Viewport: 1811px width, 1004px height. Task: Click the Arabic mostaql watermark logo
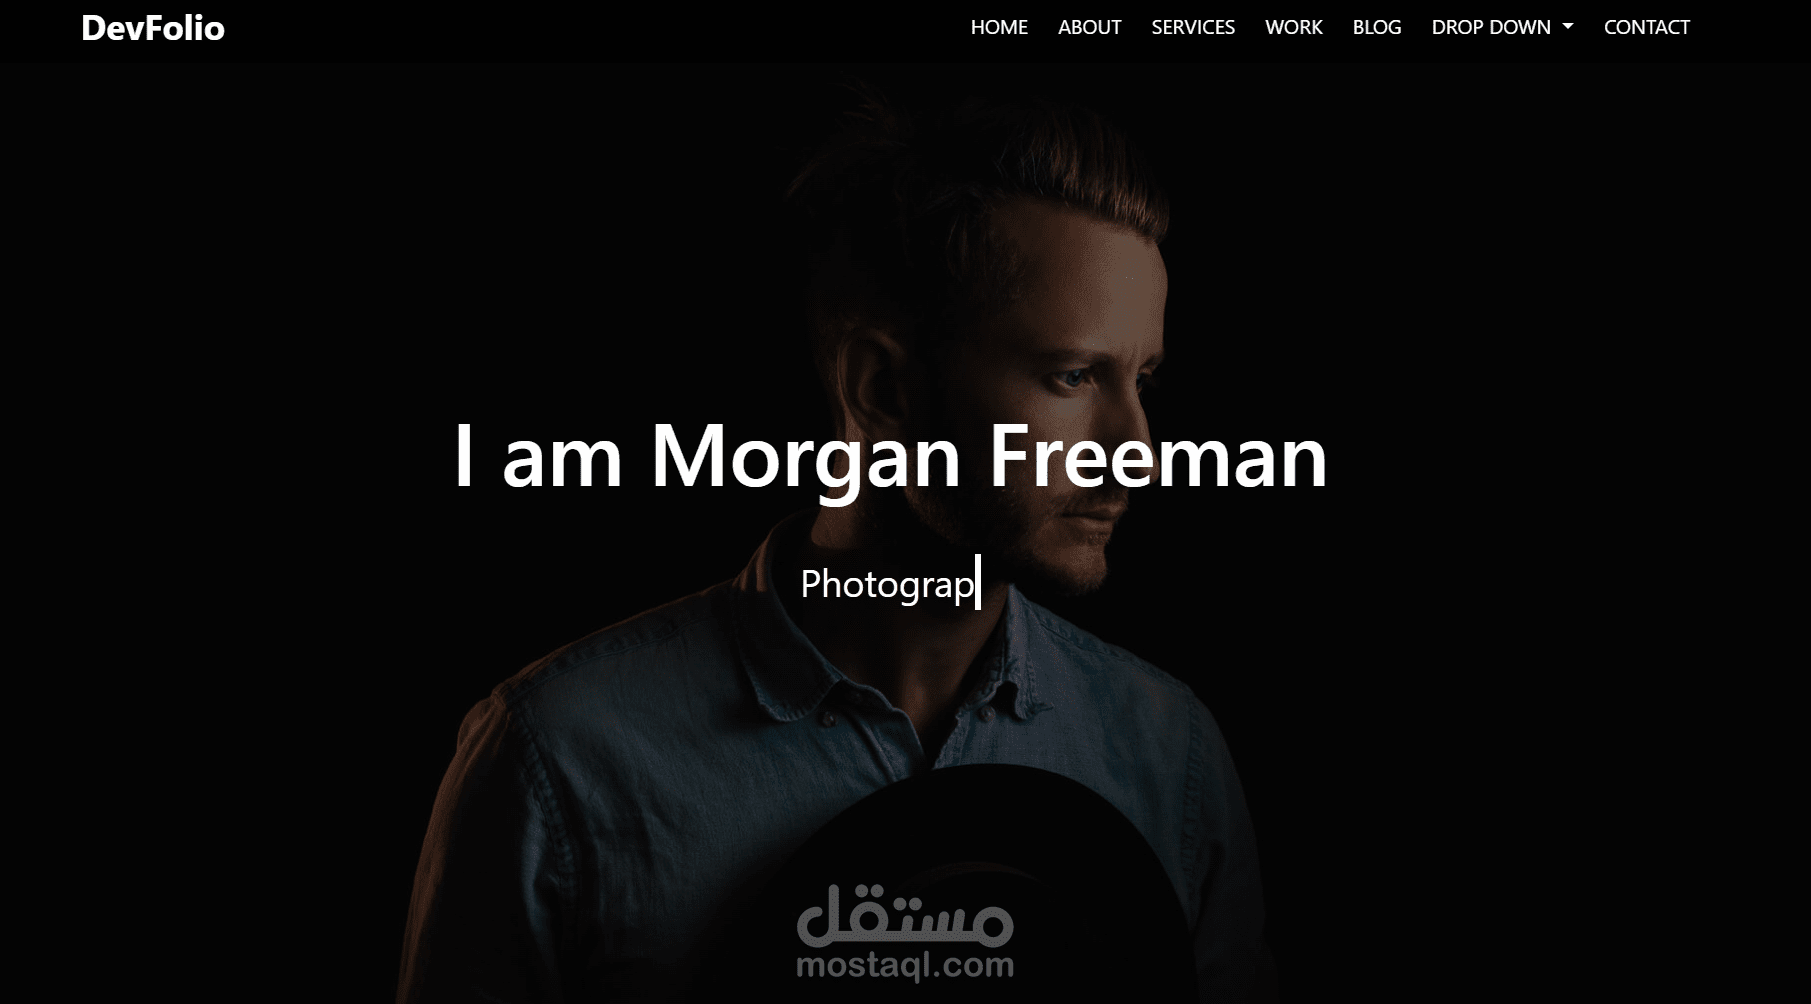click(x=905, y=915)
